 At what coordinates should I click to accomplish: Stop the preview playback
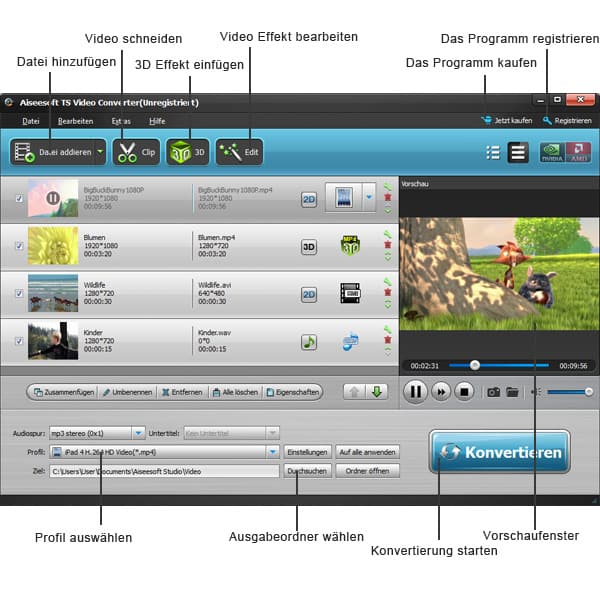click(464, 392)
